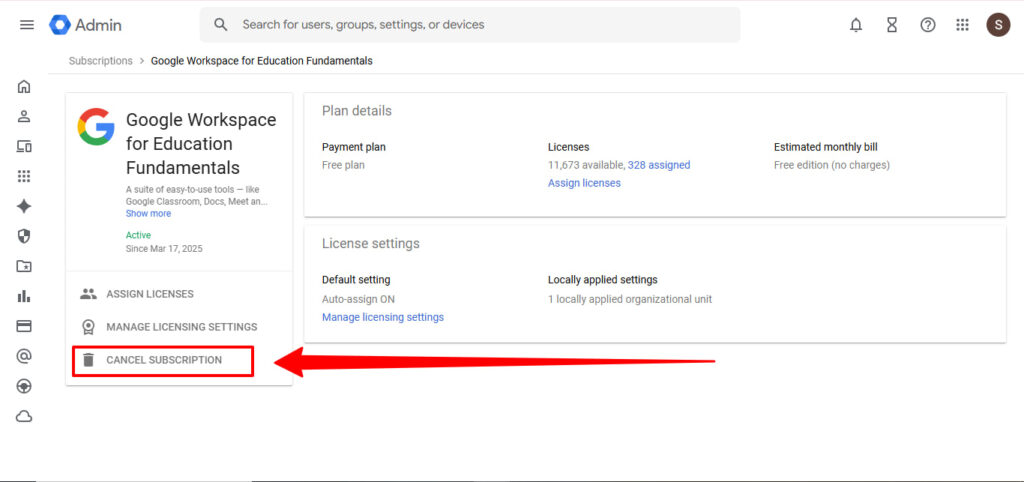Screen dimensions: 1024x482
Task: Click the notifications bell icon
Action: [856, 25]
